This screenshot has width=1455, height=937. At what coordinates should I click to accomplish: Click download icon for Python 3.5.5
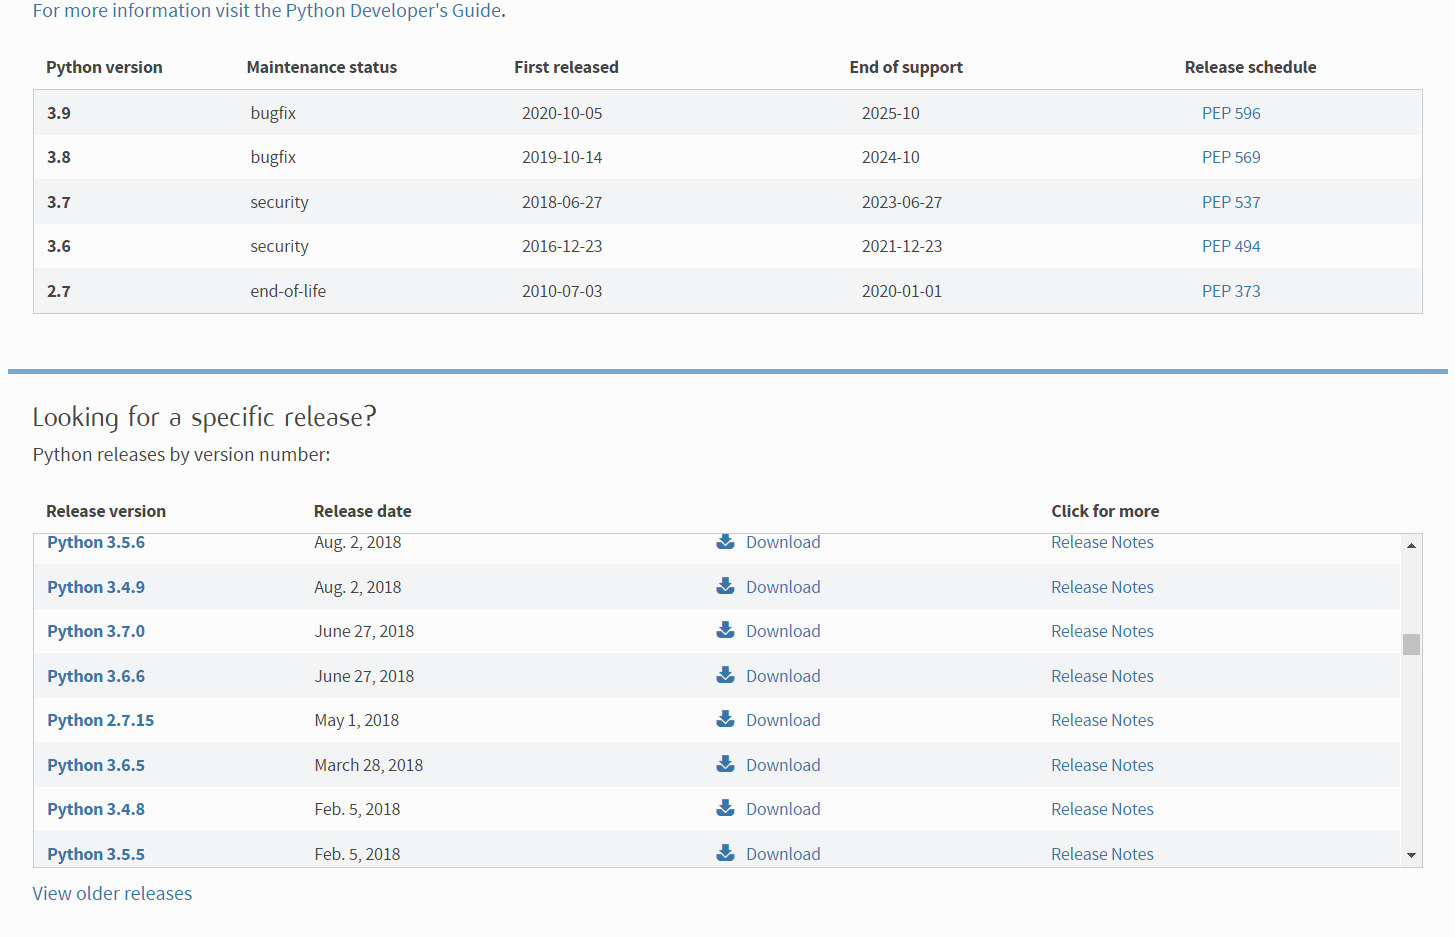[x=725, y=853]
